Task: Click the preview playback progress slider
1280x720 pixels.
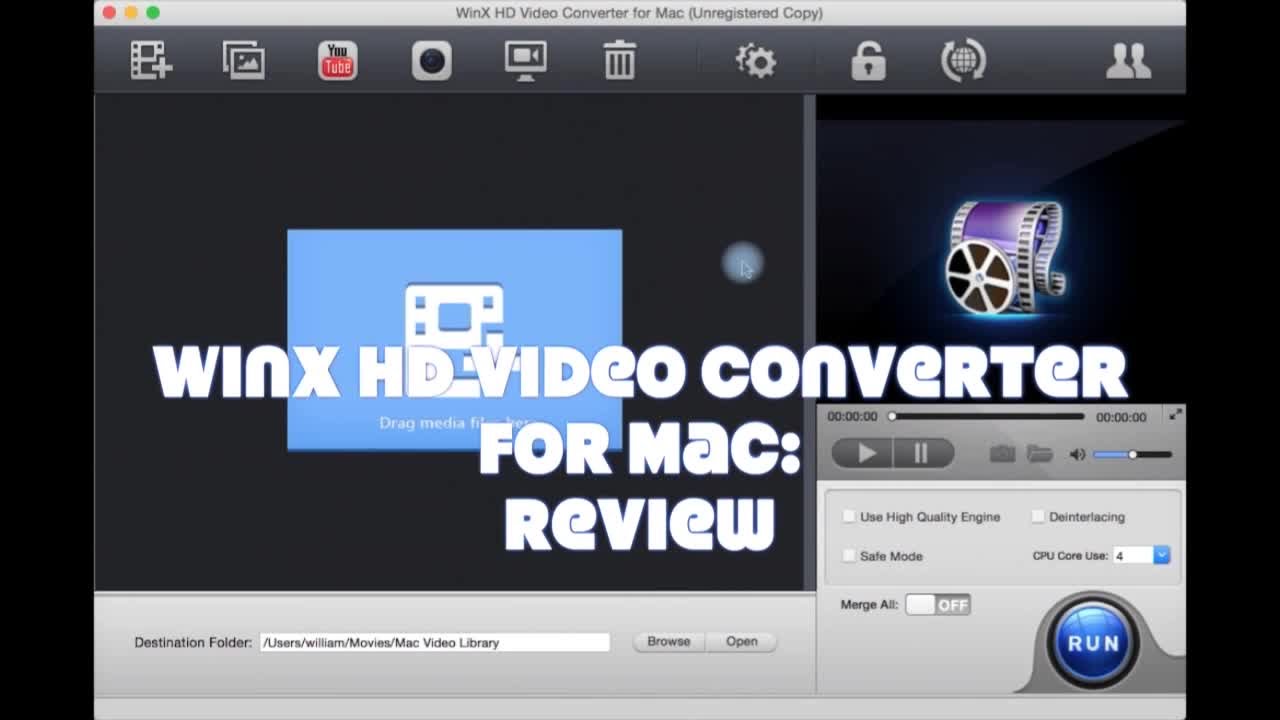Action: coord(987,416)
